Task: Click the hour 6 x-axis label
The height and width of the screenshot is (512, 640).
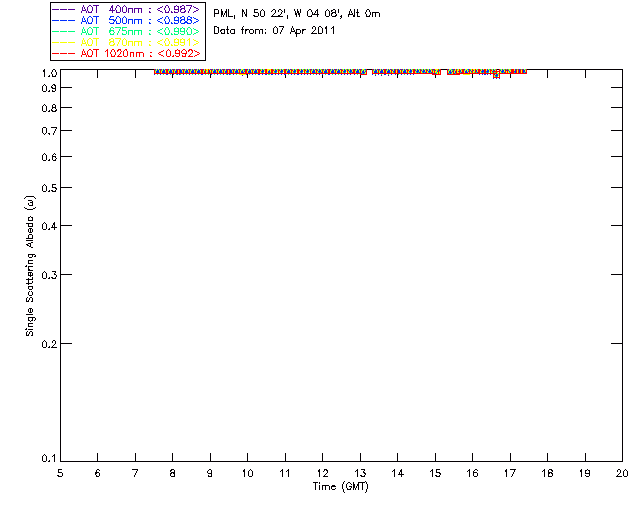Action: click(98, 473)
